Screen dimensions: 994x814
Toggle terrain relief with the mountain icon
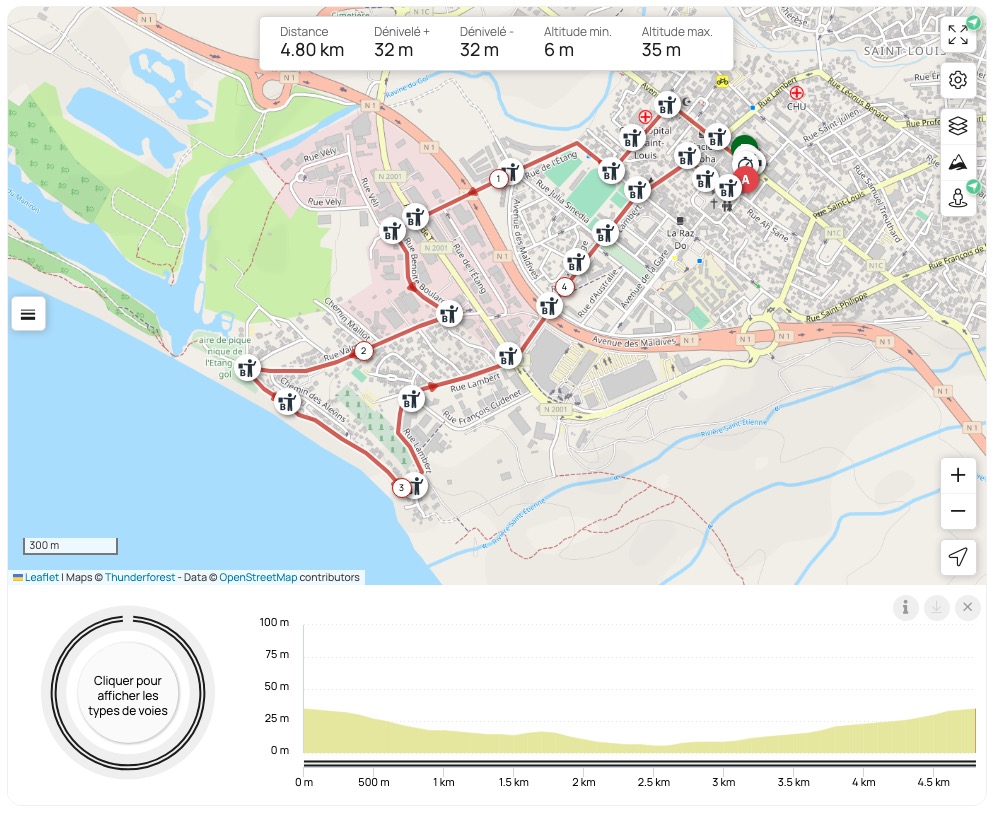coord(958,161)
